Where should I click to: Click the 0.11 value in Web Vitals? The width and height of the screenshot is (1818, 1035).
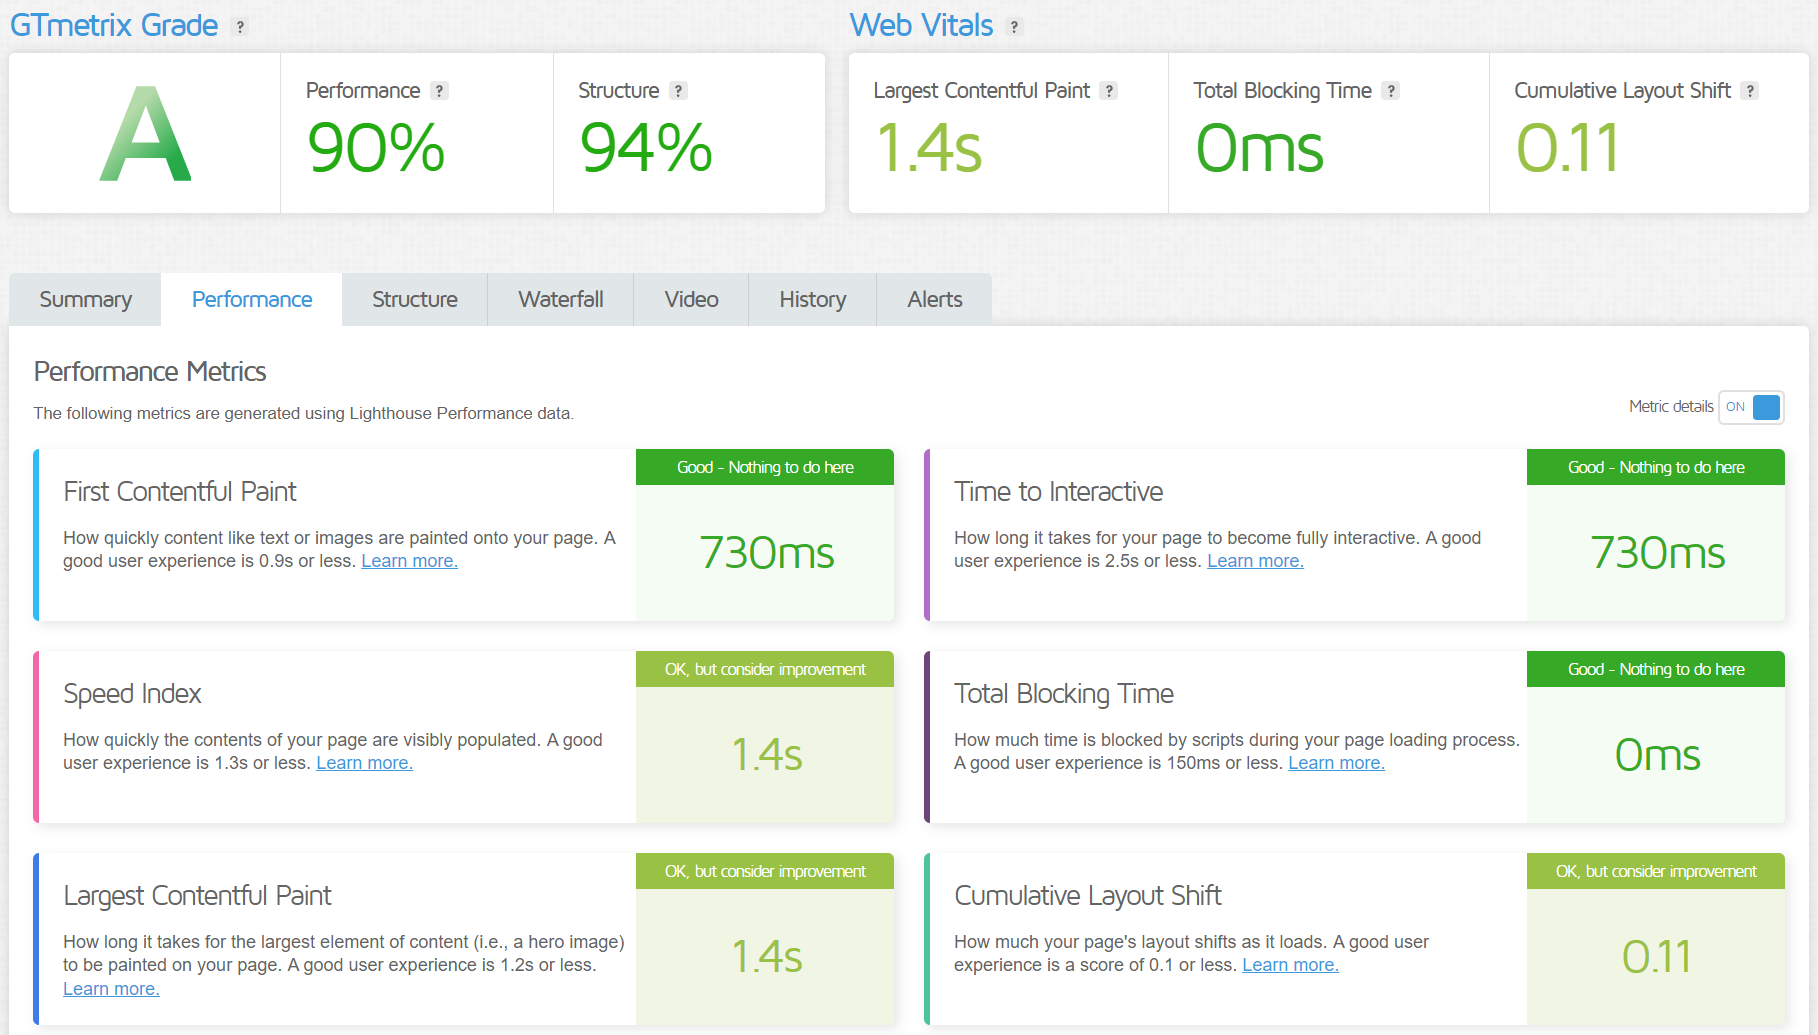pos(1567,148)
